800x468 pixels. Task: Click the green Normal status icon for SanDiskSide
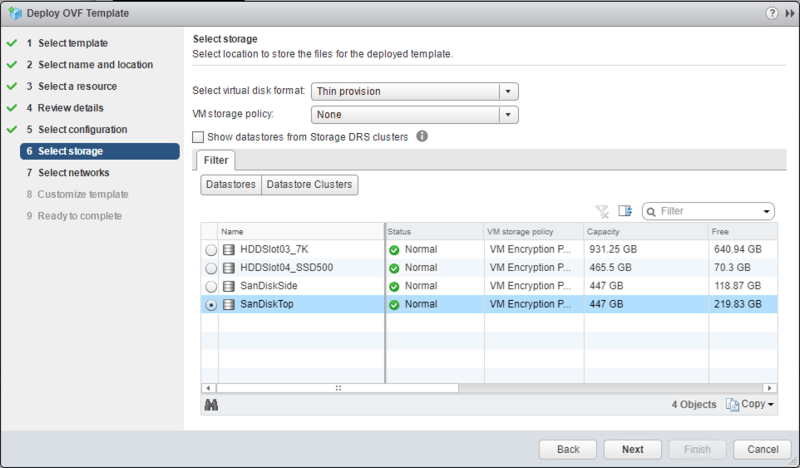394,286
